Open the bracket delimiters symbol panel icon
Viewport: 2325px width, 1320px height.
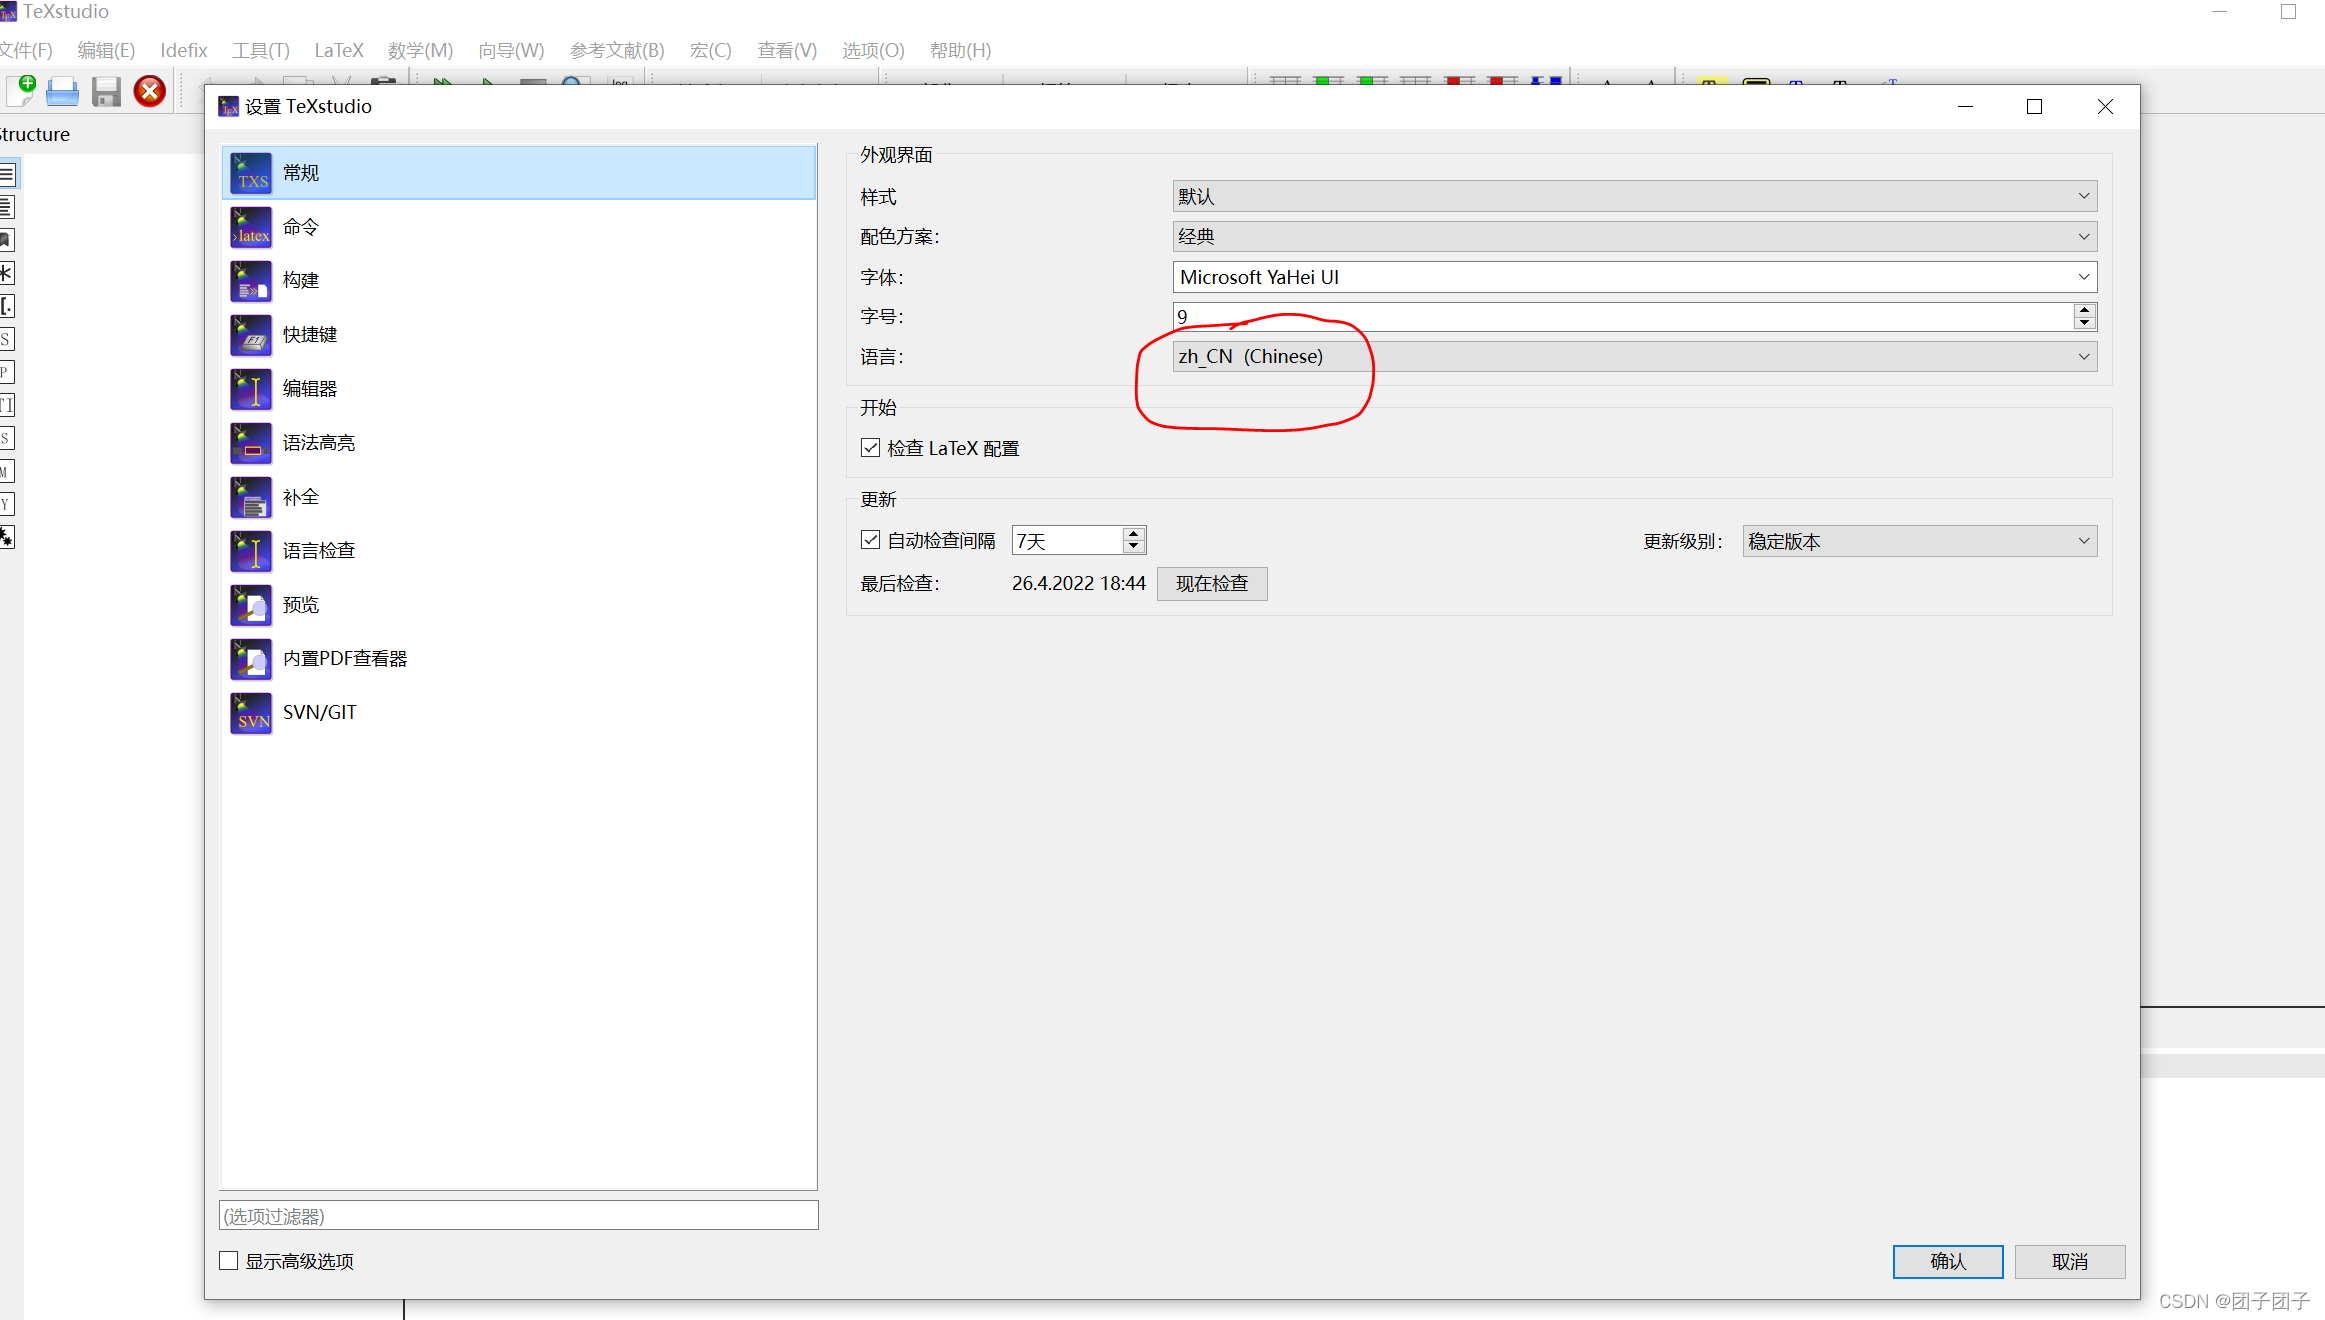(x=7, y=306)
